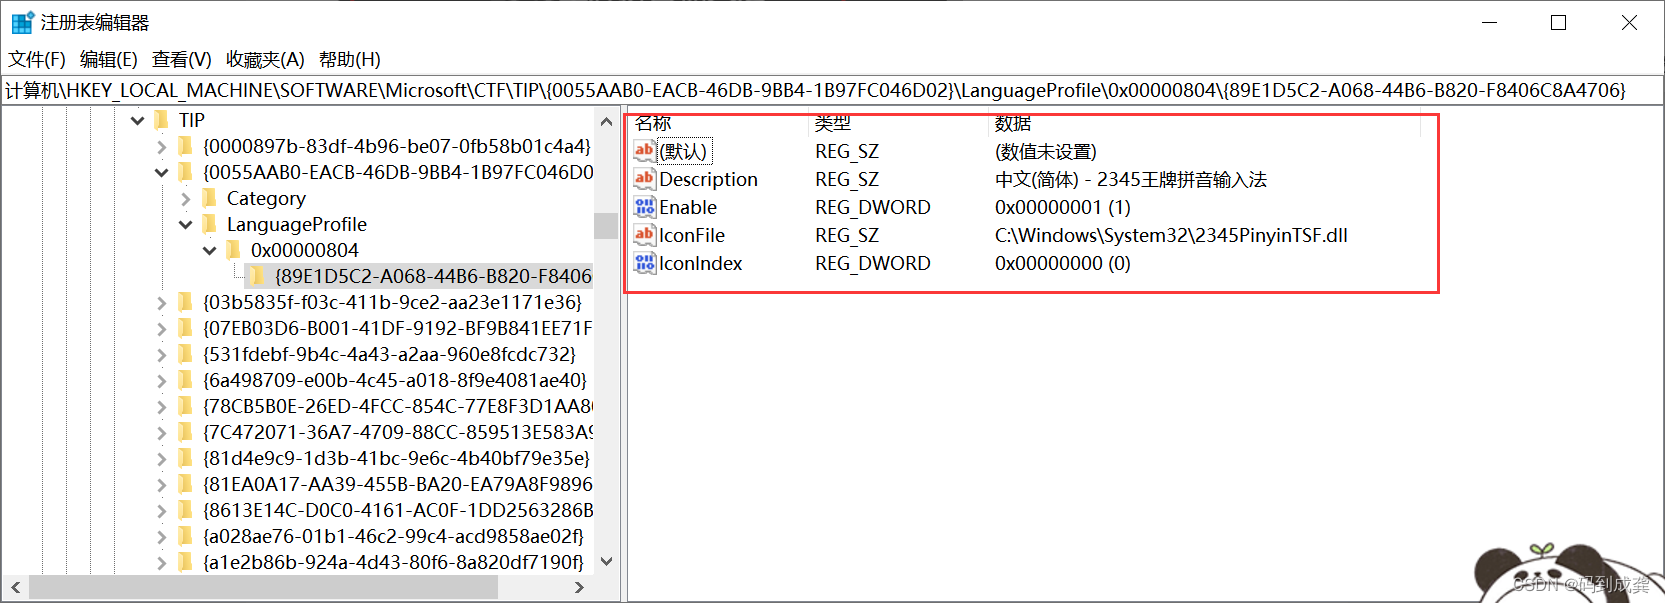Click folder icon of {531fdebf-9b4c-4a43 key
The height and width of the screenshot is (603, 1665).
tap(186, 354)
